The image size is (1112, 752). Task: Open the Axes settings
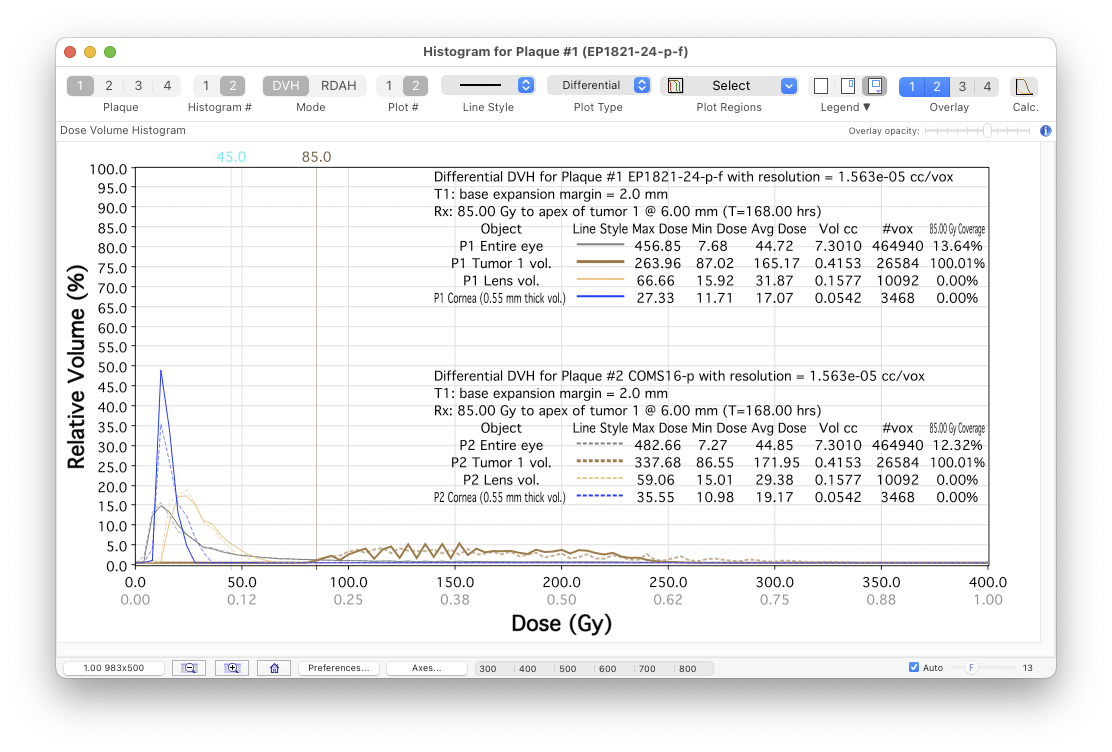(427, 667)
